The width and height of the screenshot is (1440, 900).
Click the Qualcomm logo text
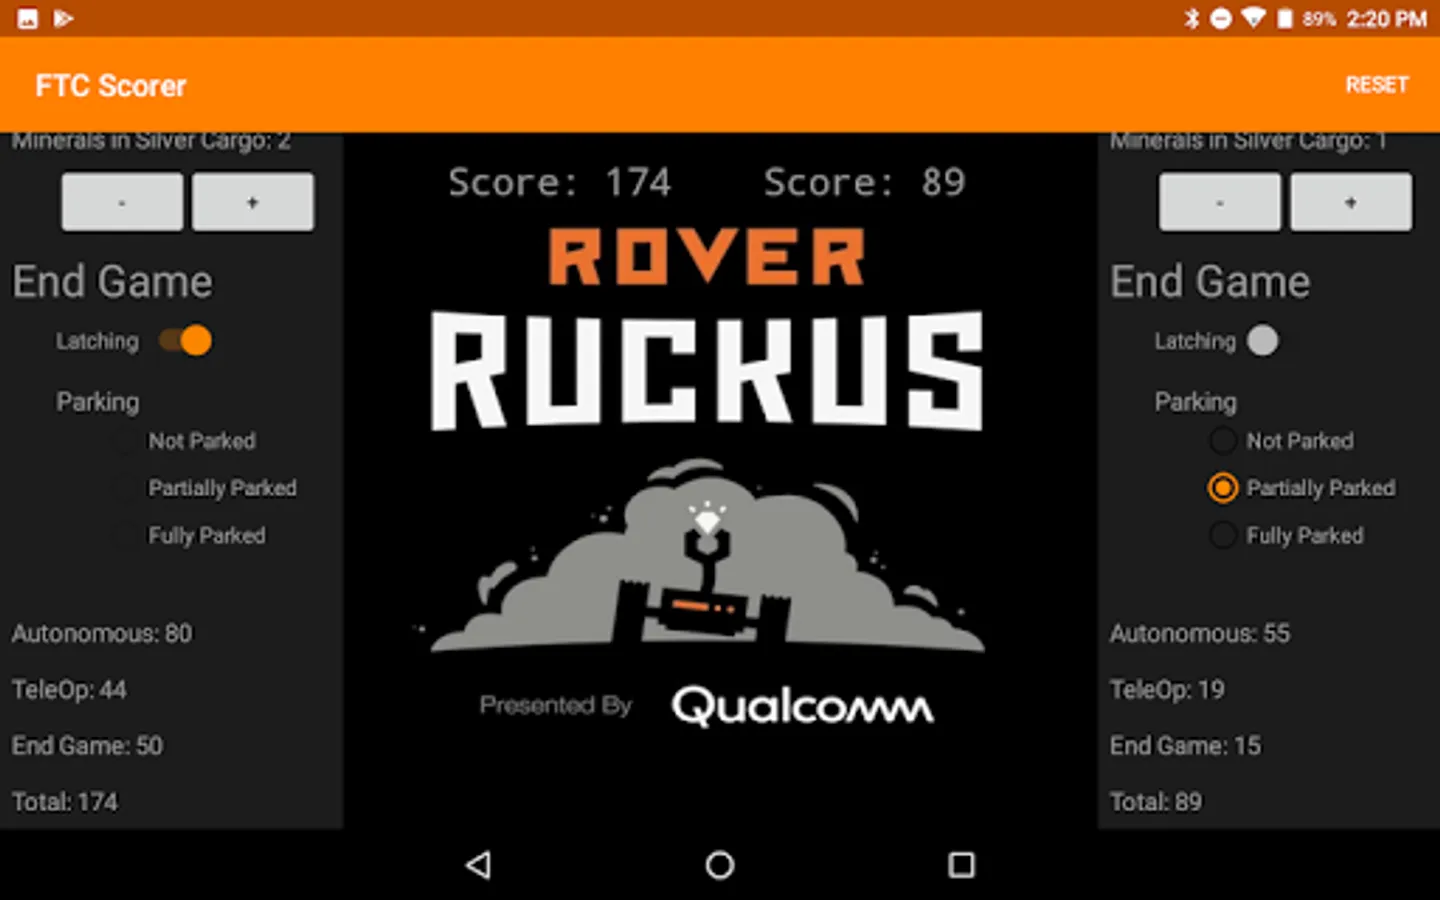(x=803, y=706)
